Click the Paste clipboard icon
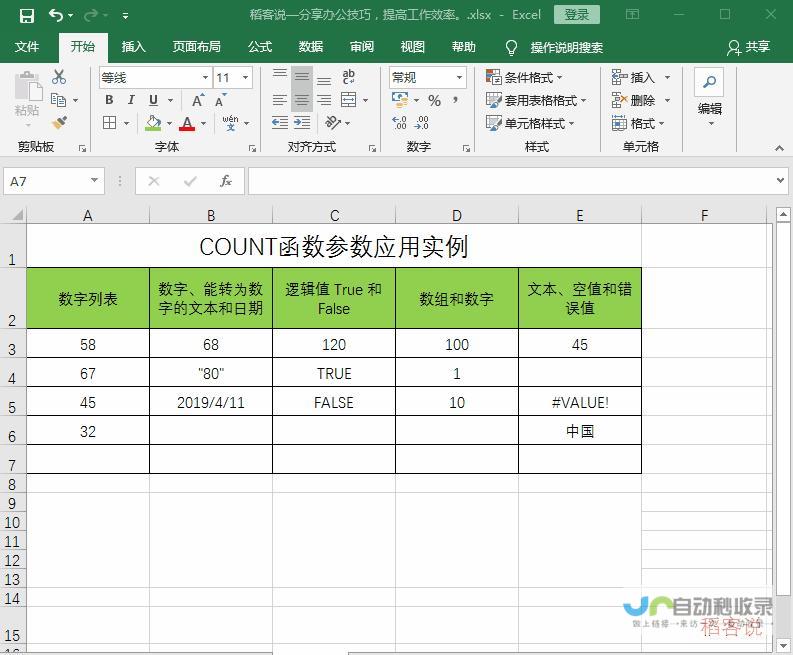Image resolution: width=793 pixels, height=655 pixels. 28,86
